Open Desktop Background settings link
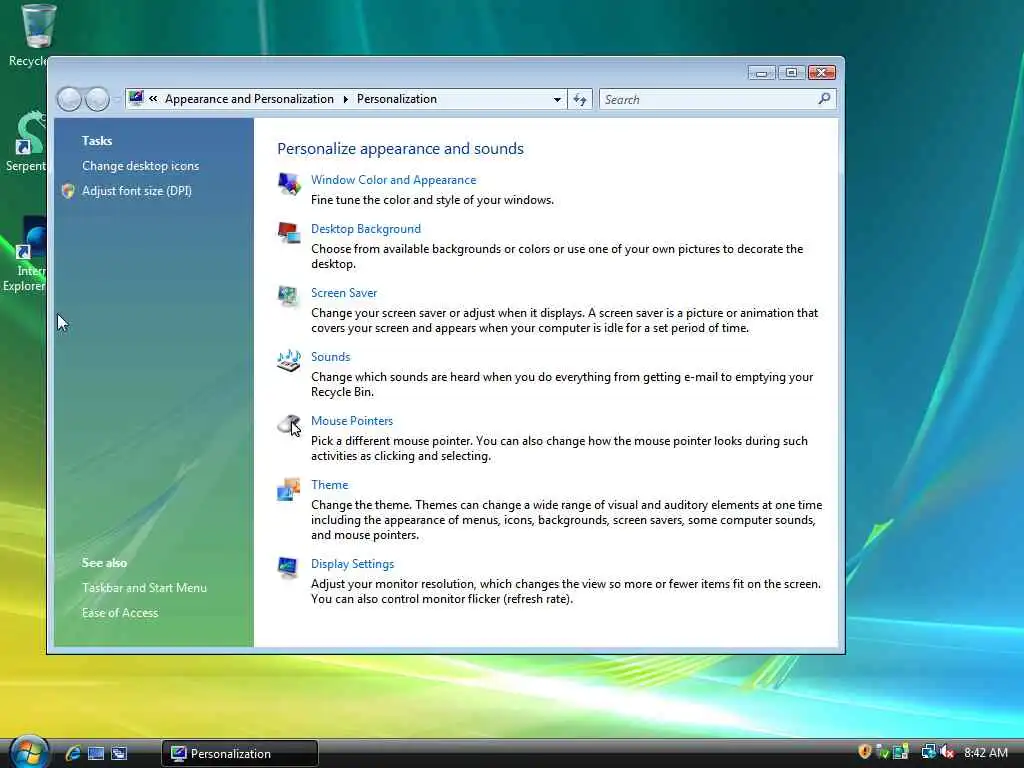 click(x=366, y=229)
